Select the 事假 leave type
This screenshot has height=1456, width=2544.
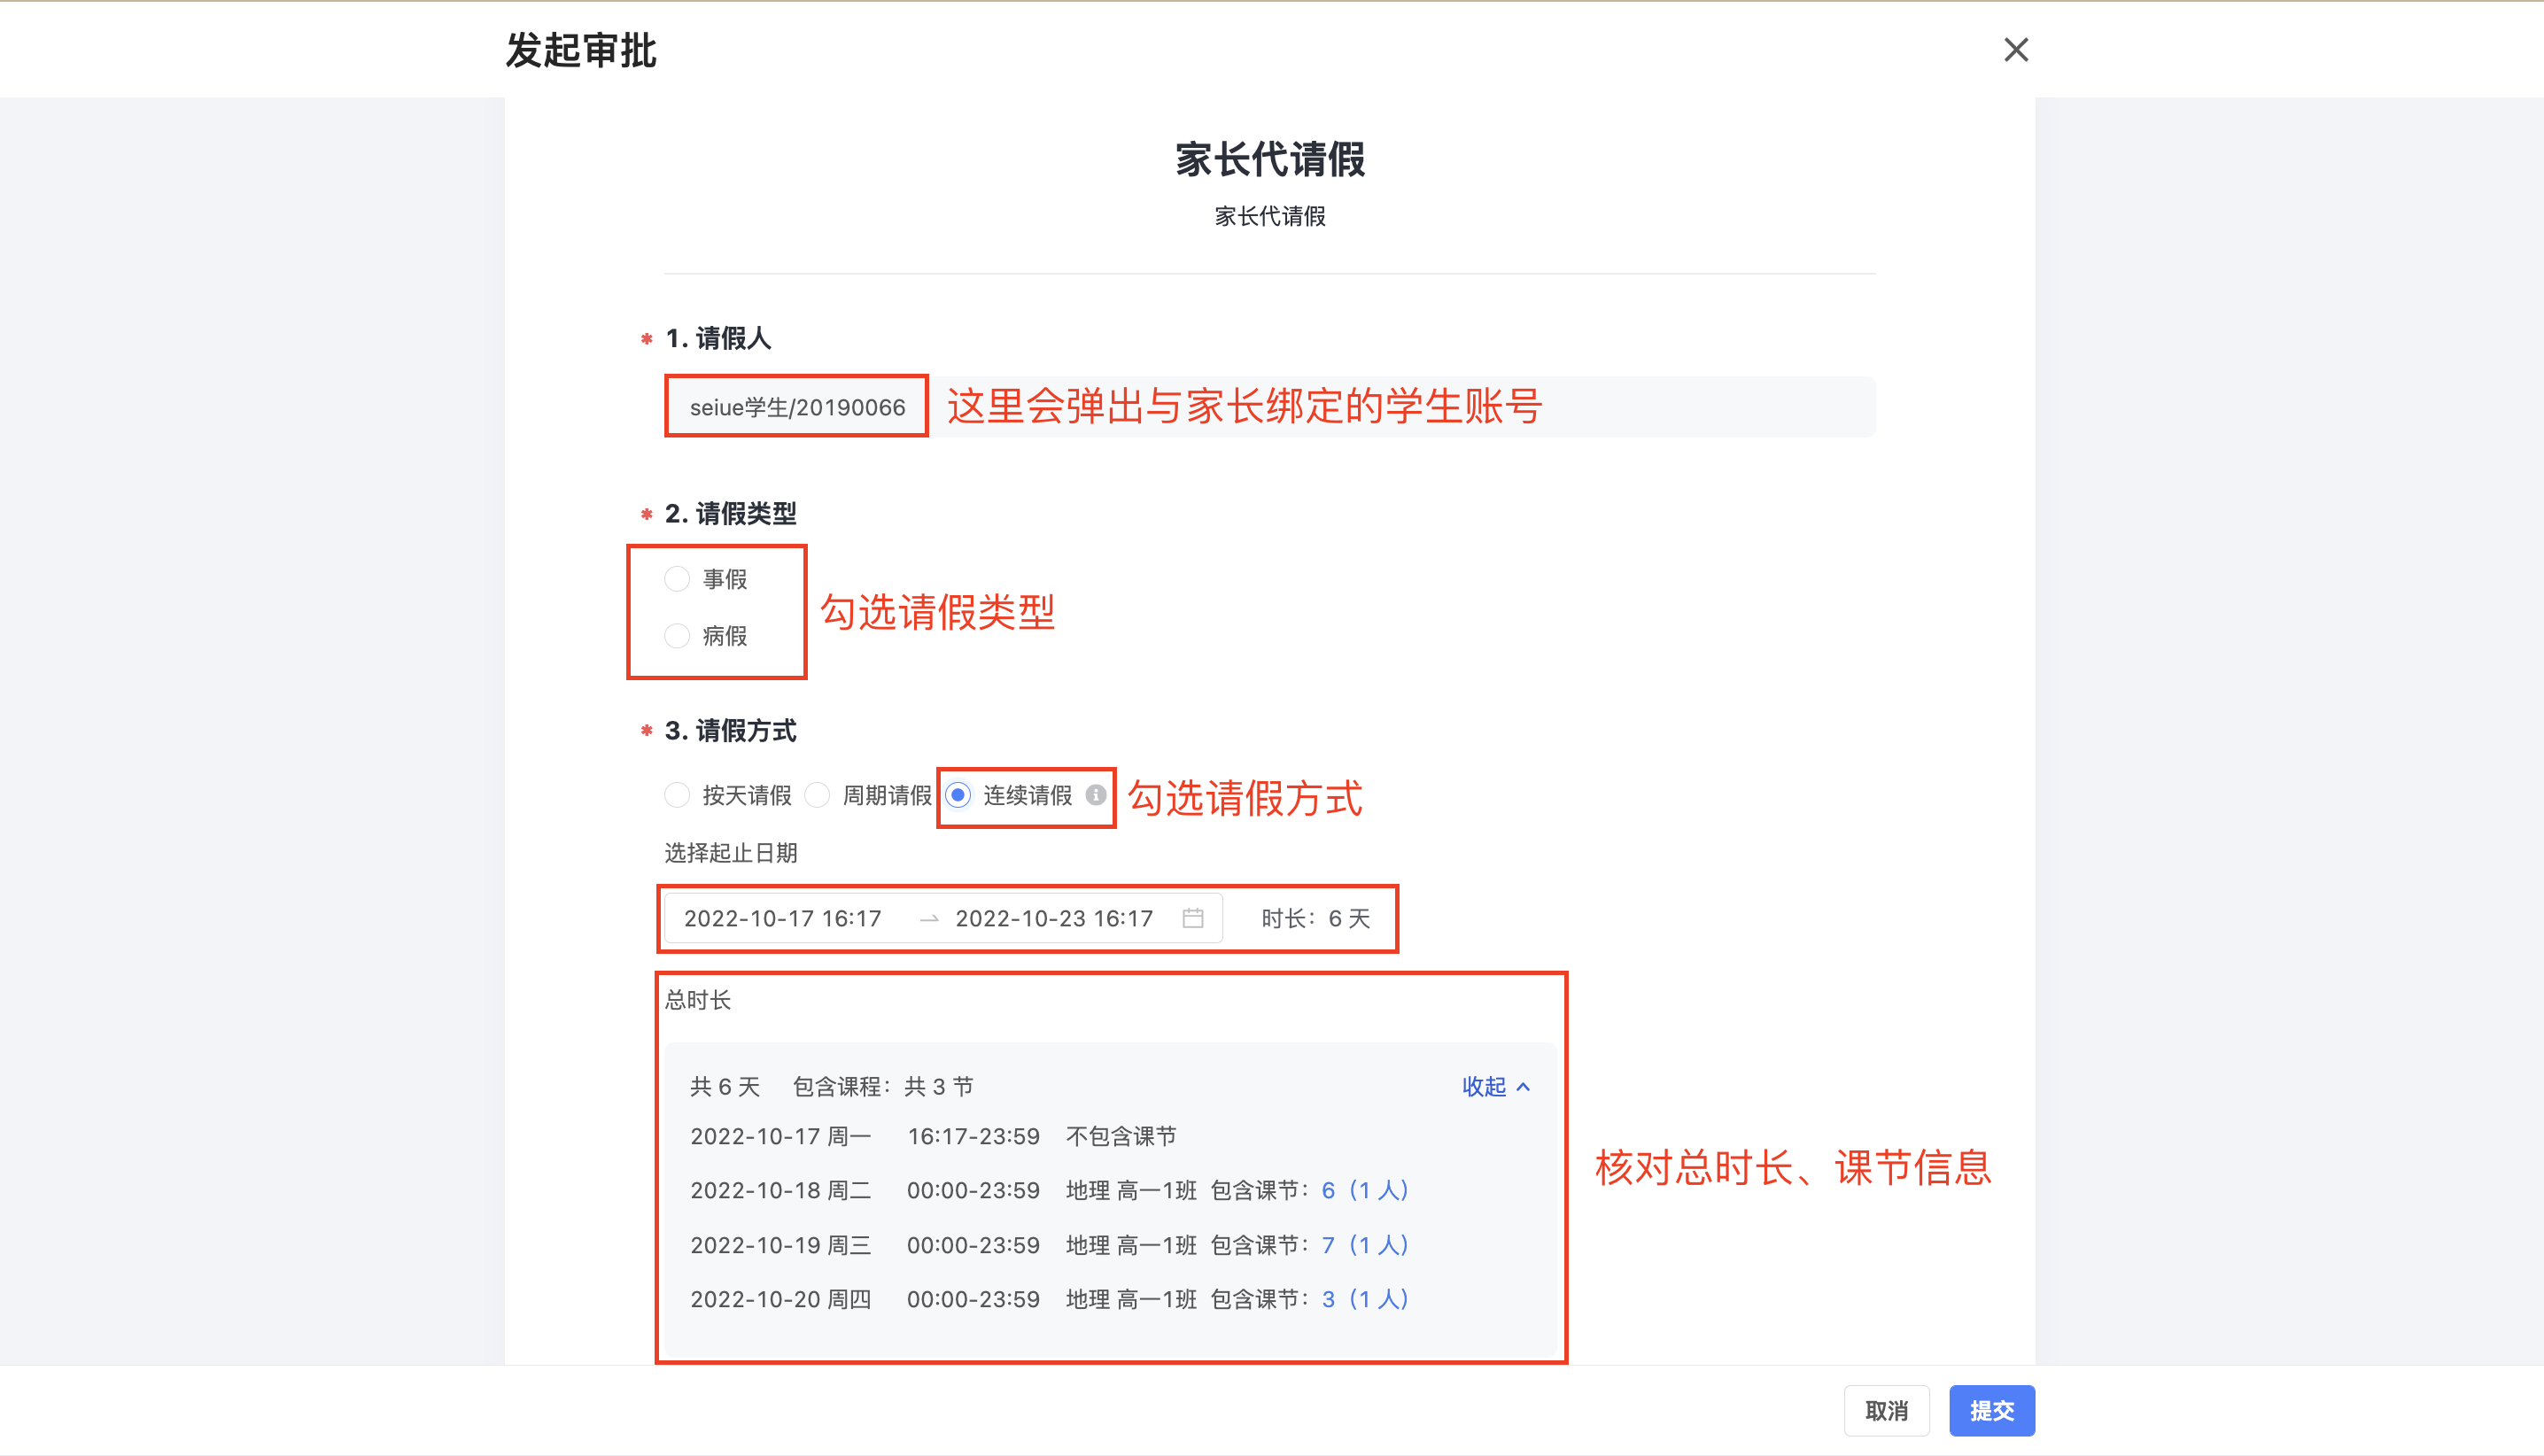(677, 579)
